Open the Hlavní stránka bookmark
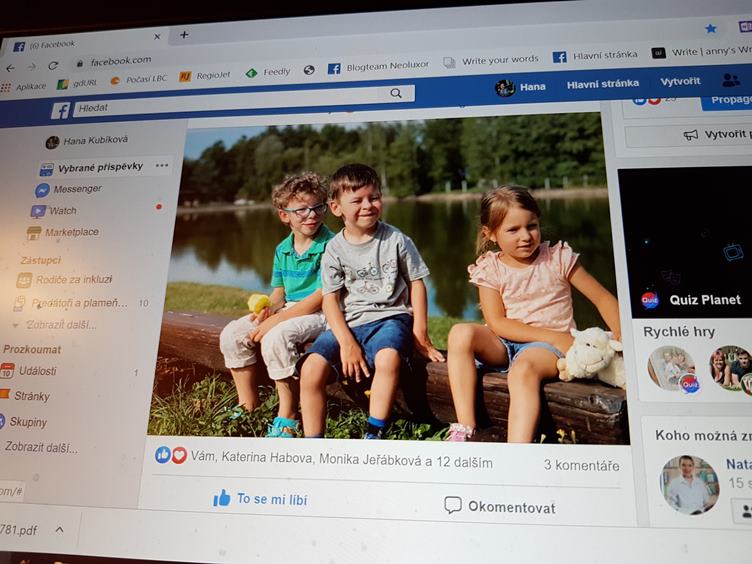Image resolution: width=752 pixels, height=564 pixels. point(596,56)
